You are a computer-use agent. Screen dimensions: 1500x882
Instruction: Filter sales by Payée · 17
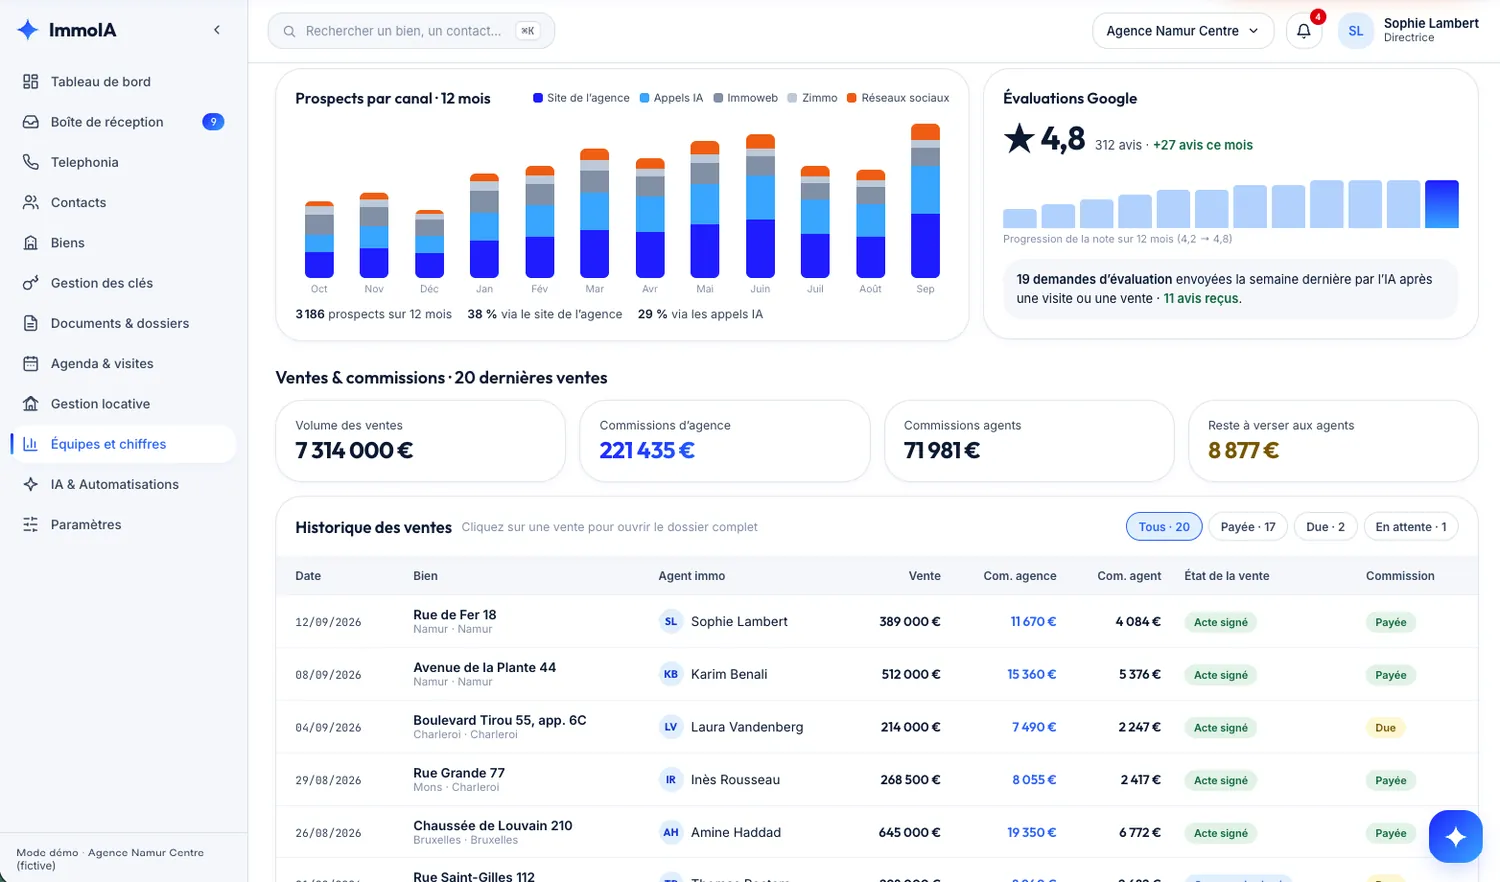point(1248,527)
